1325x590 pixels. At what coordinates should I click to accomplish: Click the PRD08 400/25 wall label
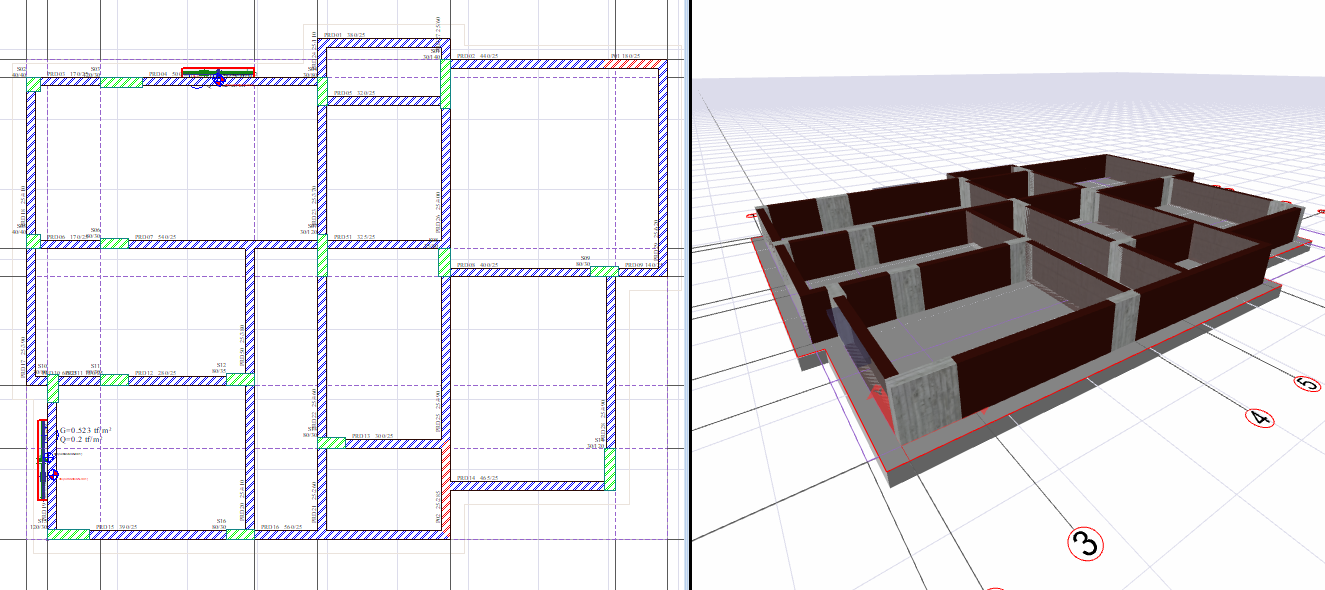tap(477, 265)
